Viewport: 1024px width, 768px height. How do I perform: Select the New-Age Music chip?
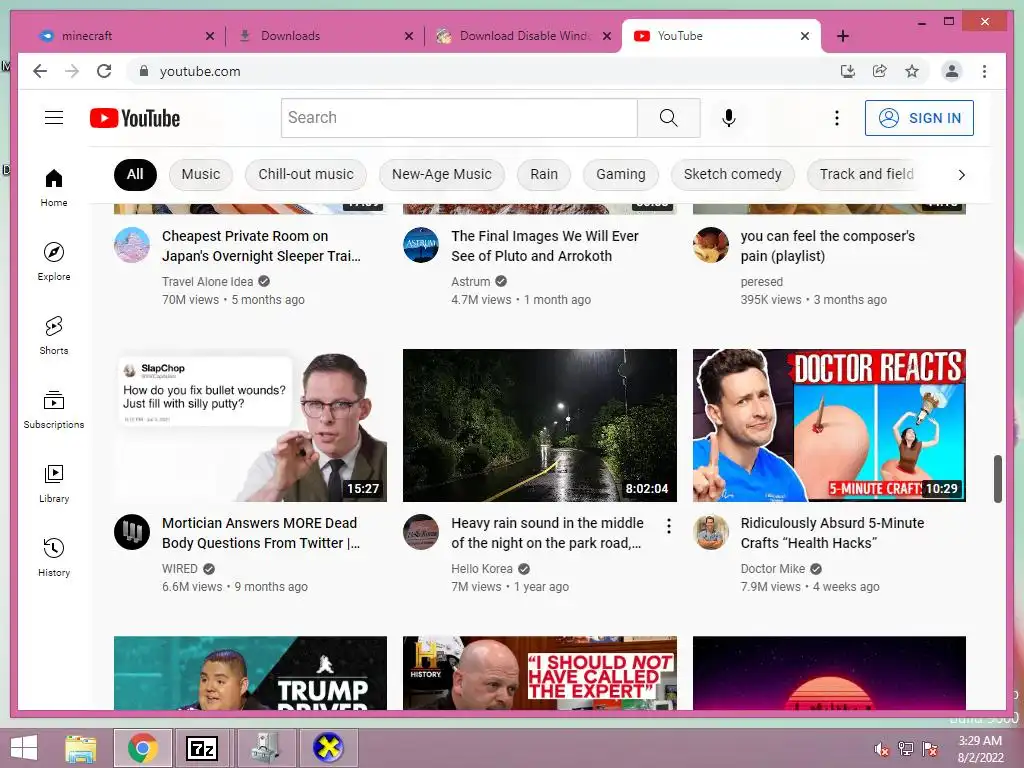pyautogui.click(x=441, y=174)
